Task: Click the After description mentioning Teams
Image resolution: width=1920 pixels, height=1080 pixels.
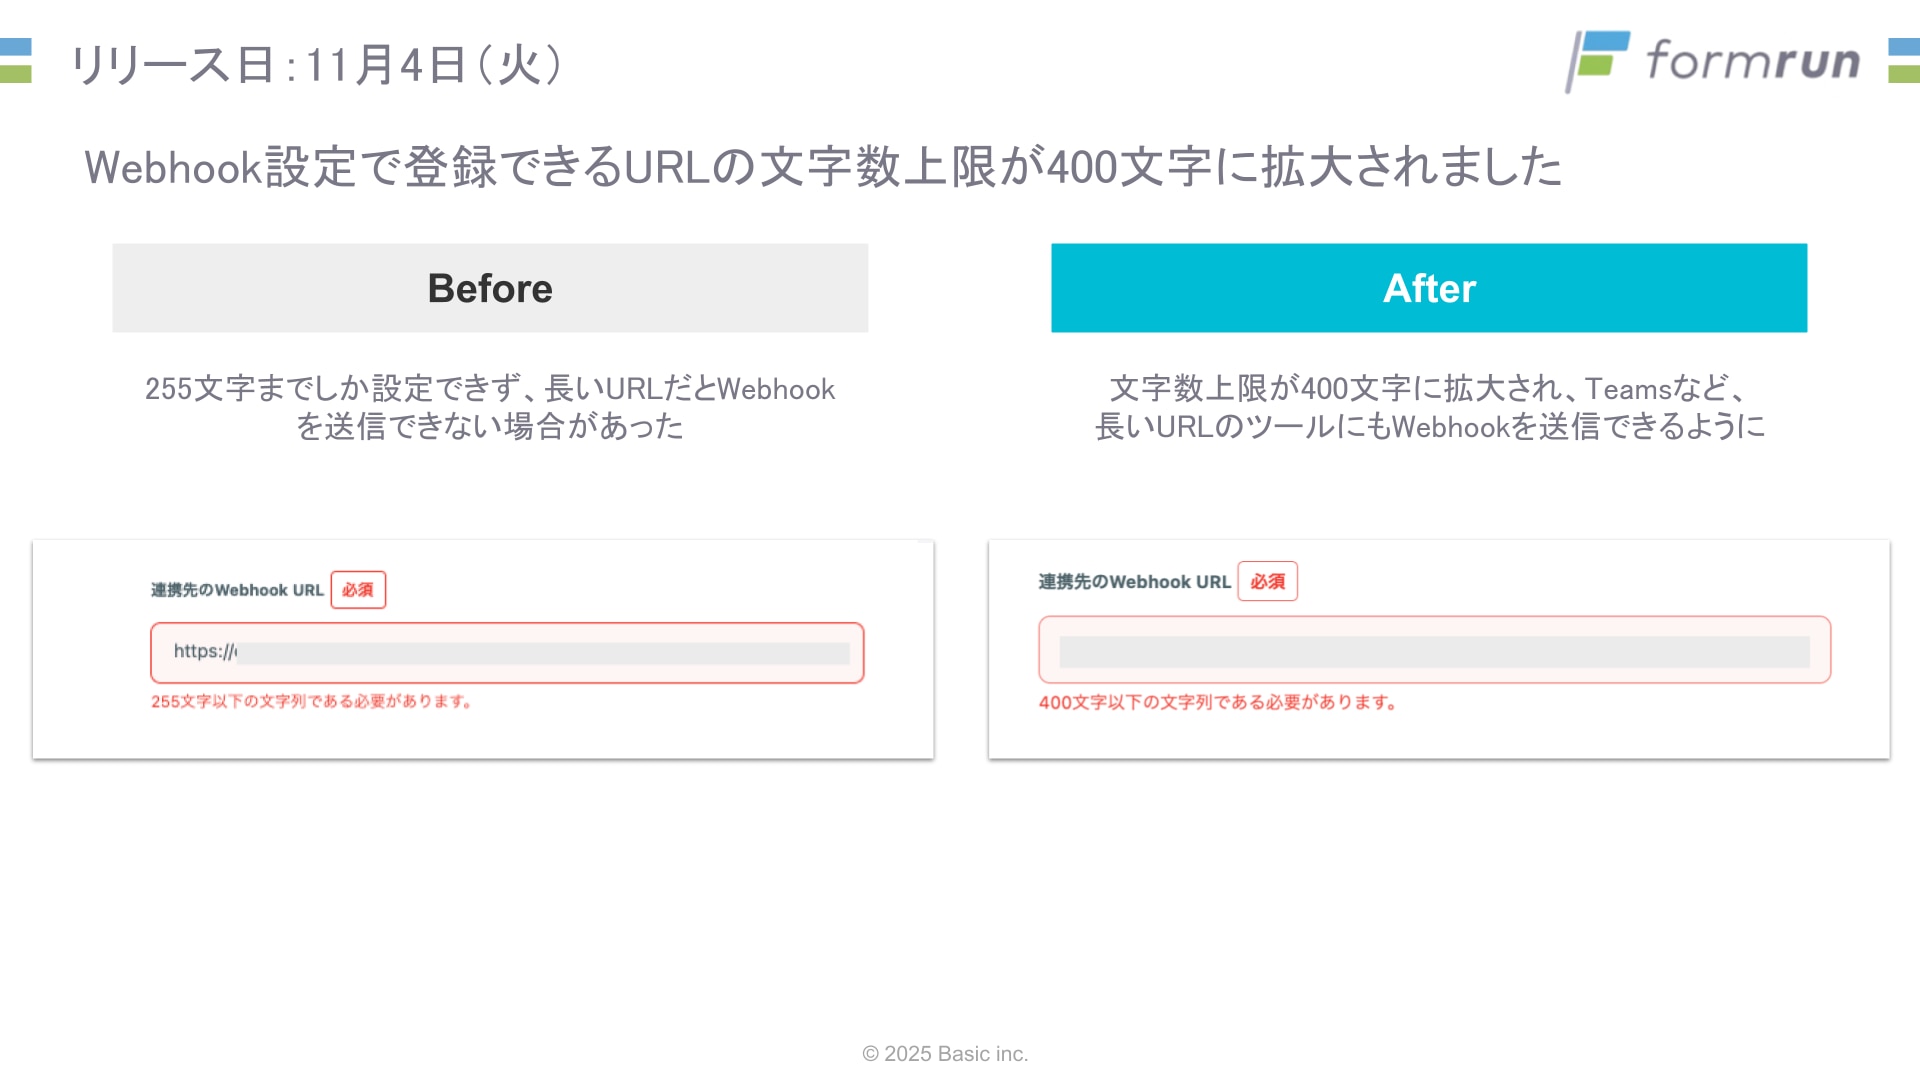Action: pyautogui.click(x=1429, y=407)
